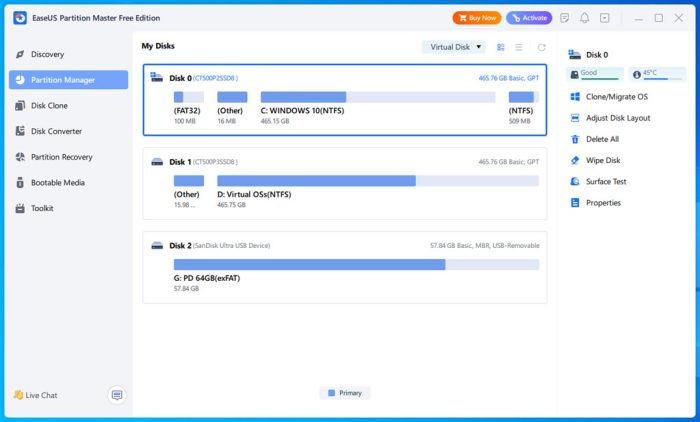Click the Toolkit toolbox icon

(20, 209)
